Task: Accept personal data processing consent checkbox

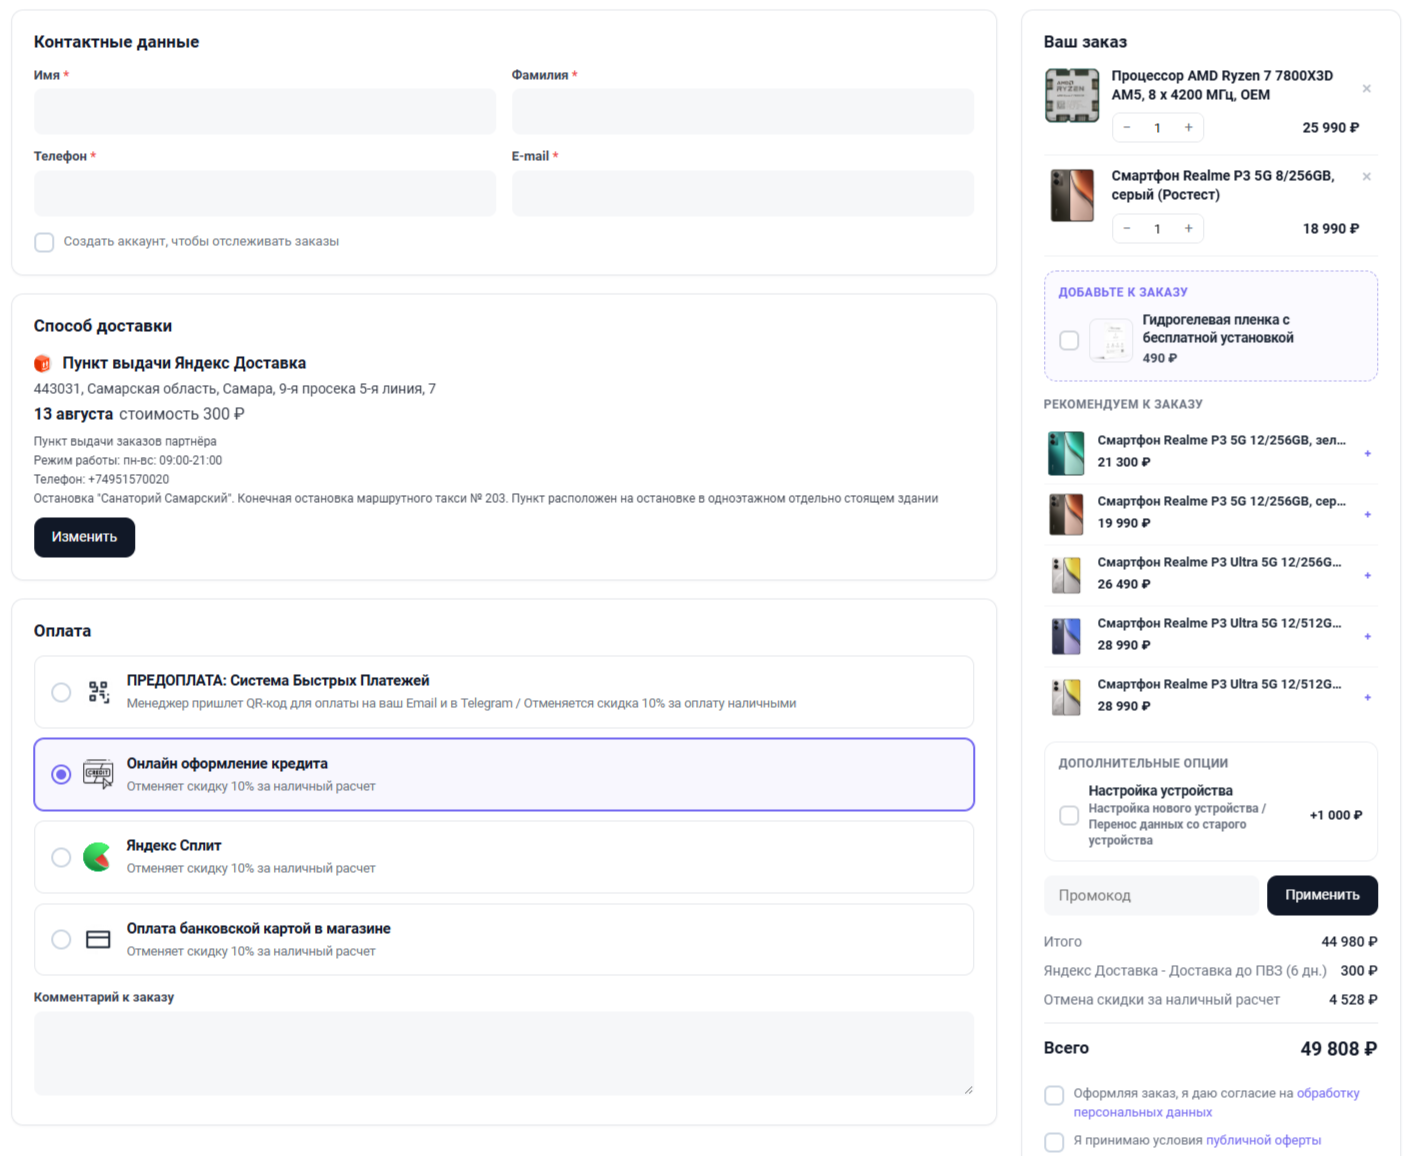Action: coord(1054,1095)
